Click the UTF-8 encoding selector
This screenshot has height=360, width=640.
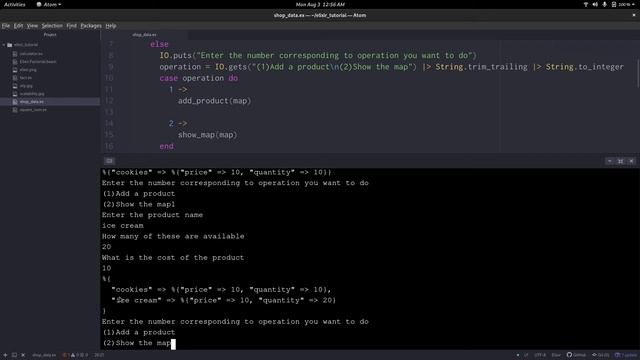[x=540, y=355]
